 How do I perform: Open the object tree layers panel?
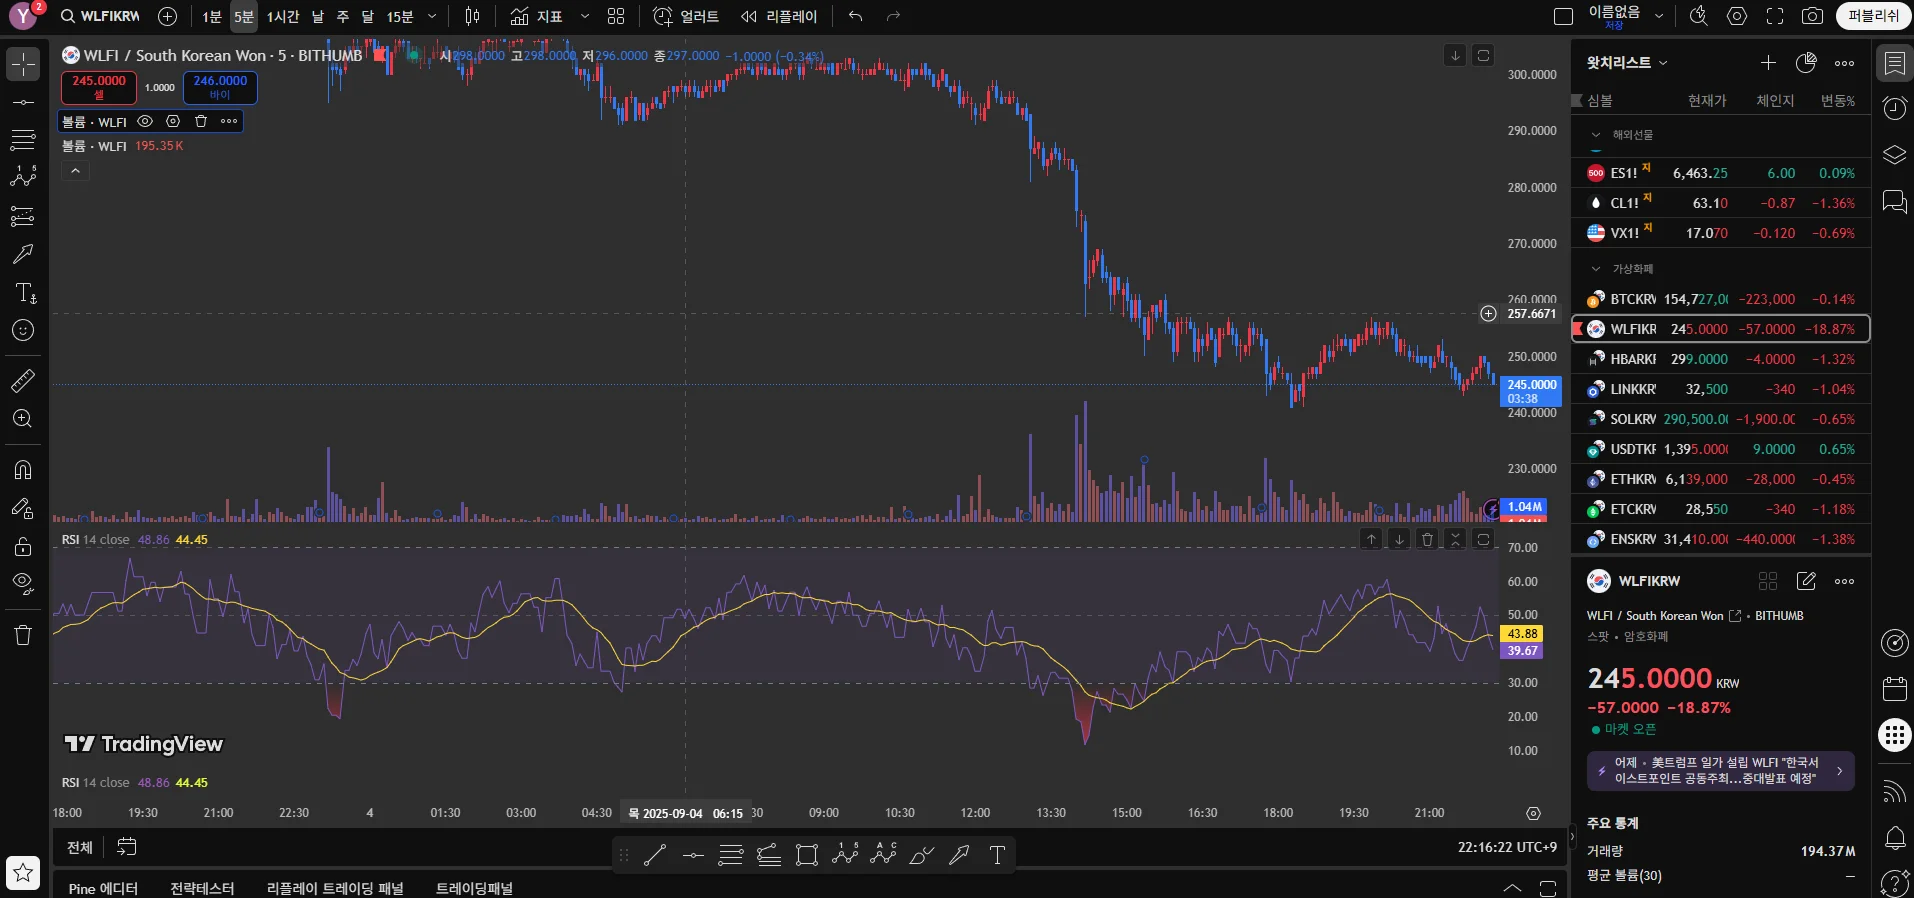(1894, 155)
